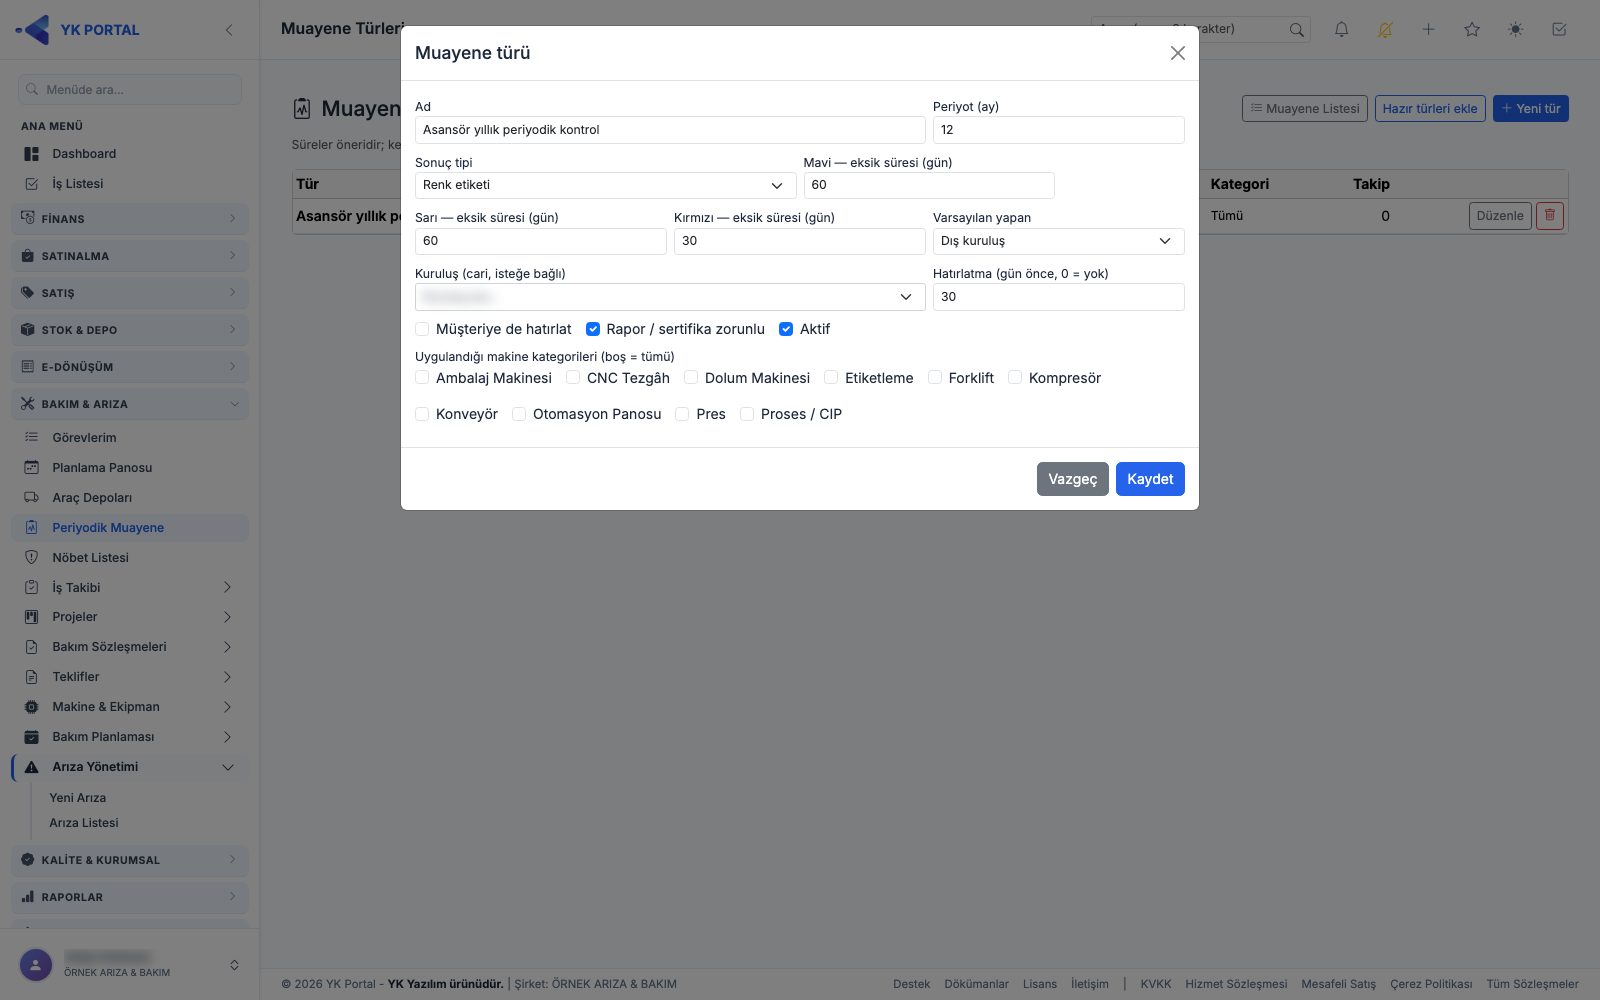Image resolution: width=1600 pixels, height=1000 pixels.
Task: Select Planlama Panosu in sidebar
Action: pos(130,468)
